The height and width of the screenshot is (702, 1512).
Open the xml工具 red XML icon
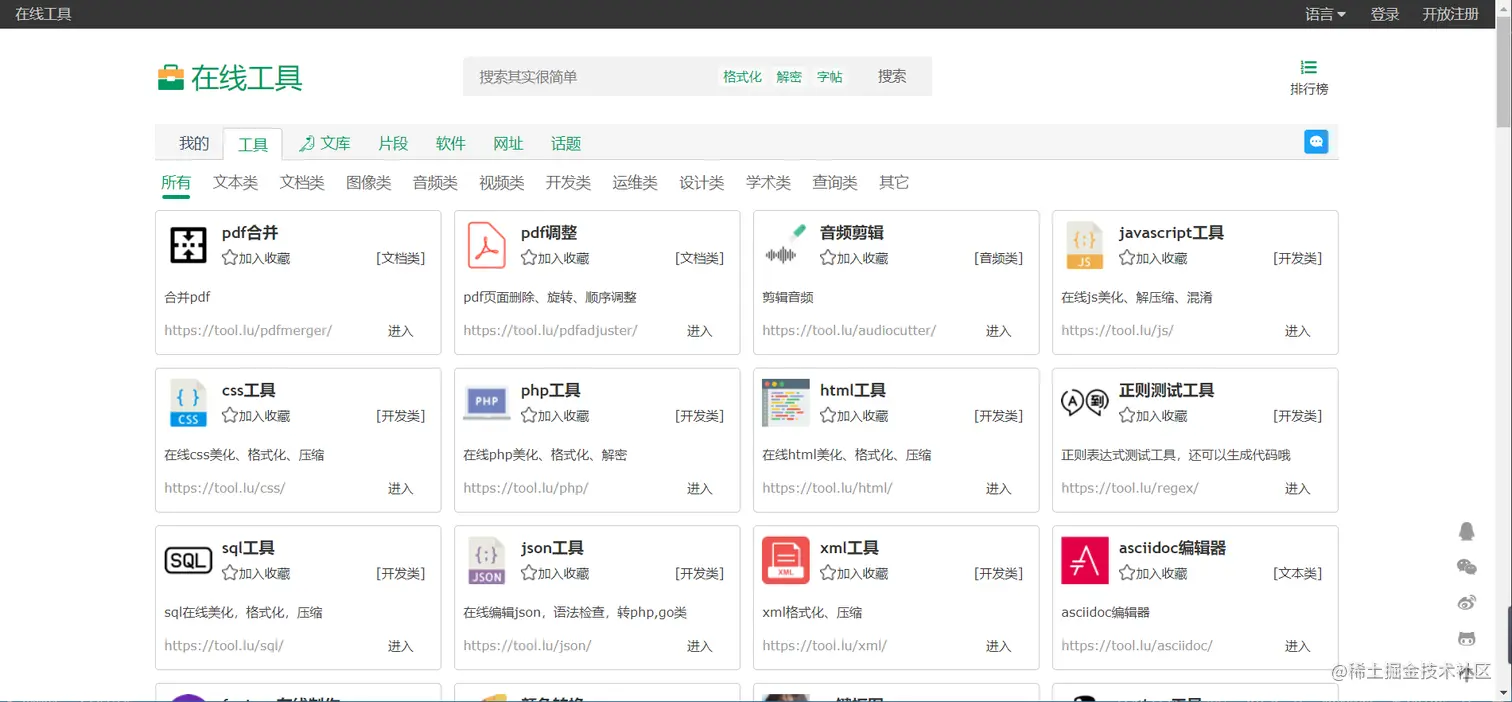[x=786, y=560]
